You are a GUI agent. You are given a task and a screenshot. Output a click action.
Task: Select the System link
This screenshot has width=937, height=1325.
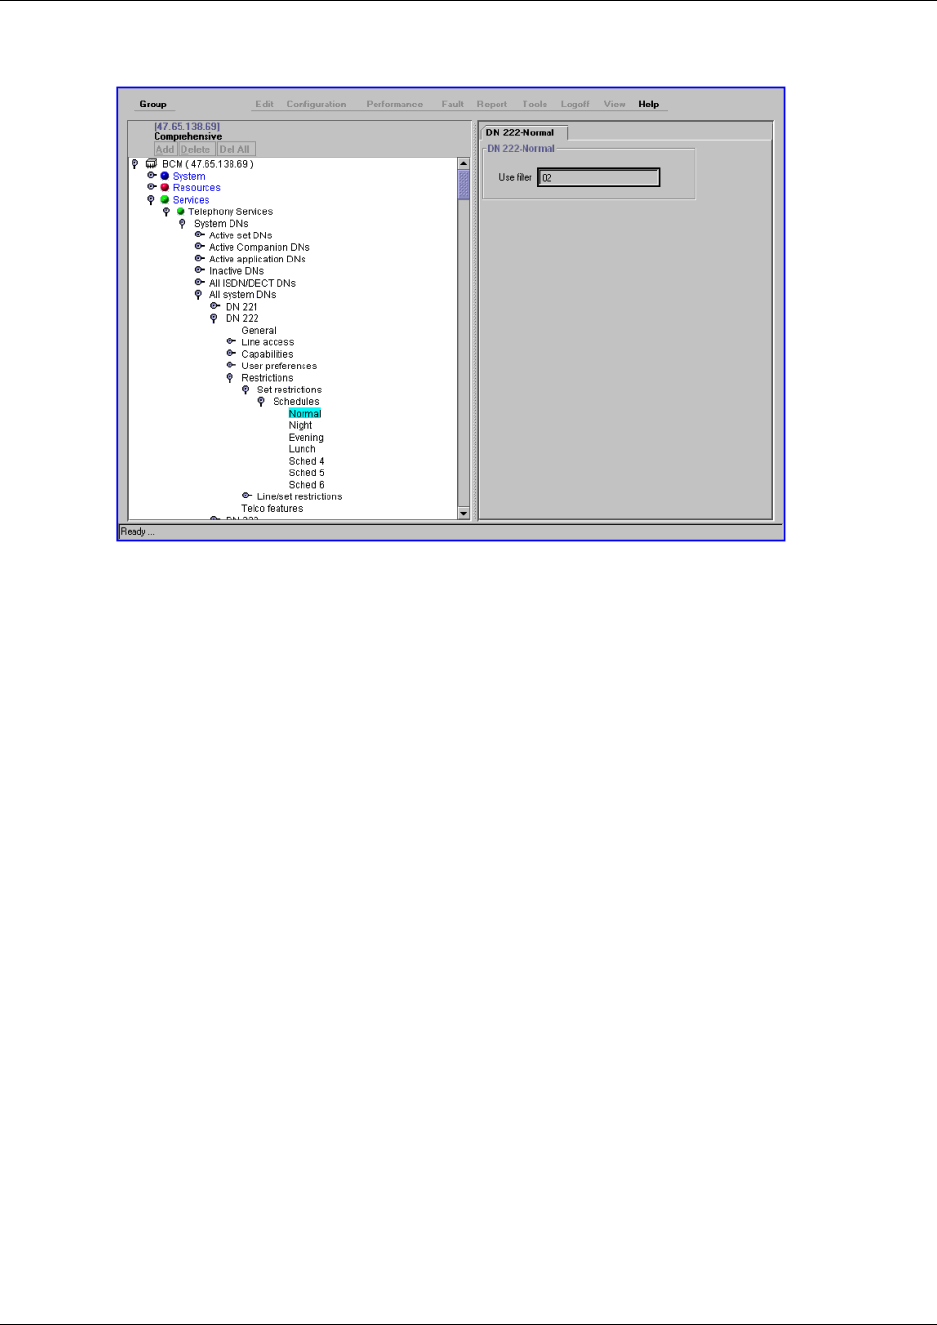point(189,176)
